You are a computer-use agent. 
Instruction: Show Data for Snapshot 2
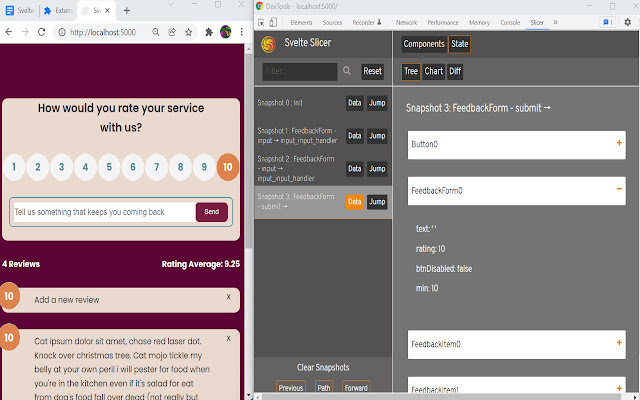[x=354, y=169]
